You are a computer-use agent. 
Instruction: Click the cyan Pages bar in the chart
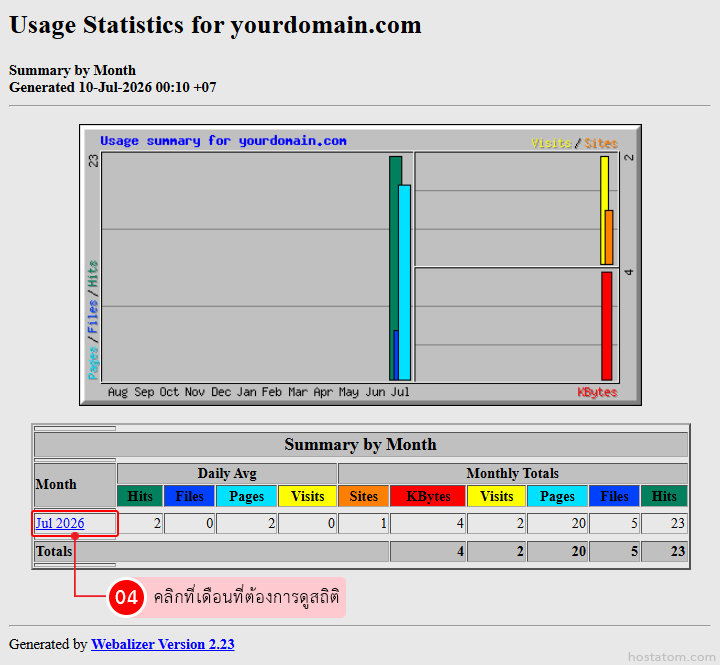tap(405, 282)
